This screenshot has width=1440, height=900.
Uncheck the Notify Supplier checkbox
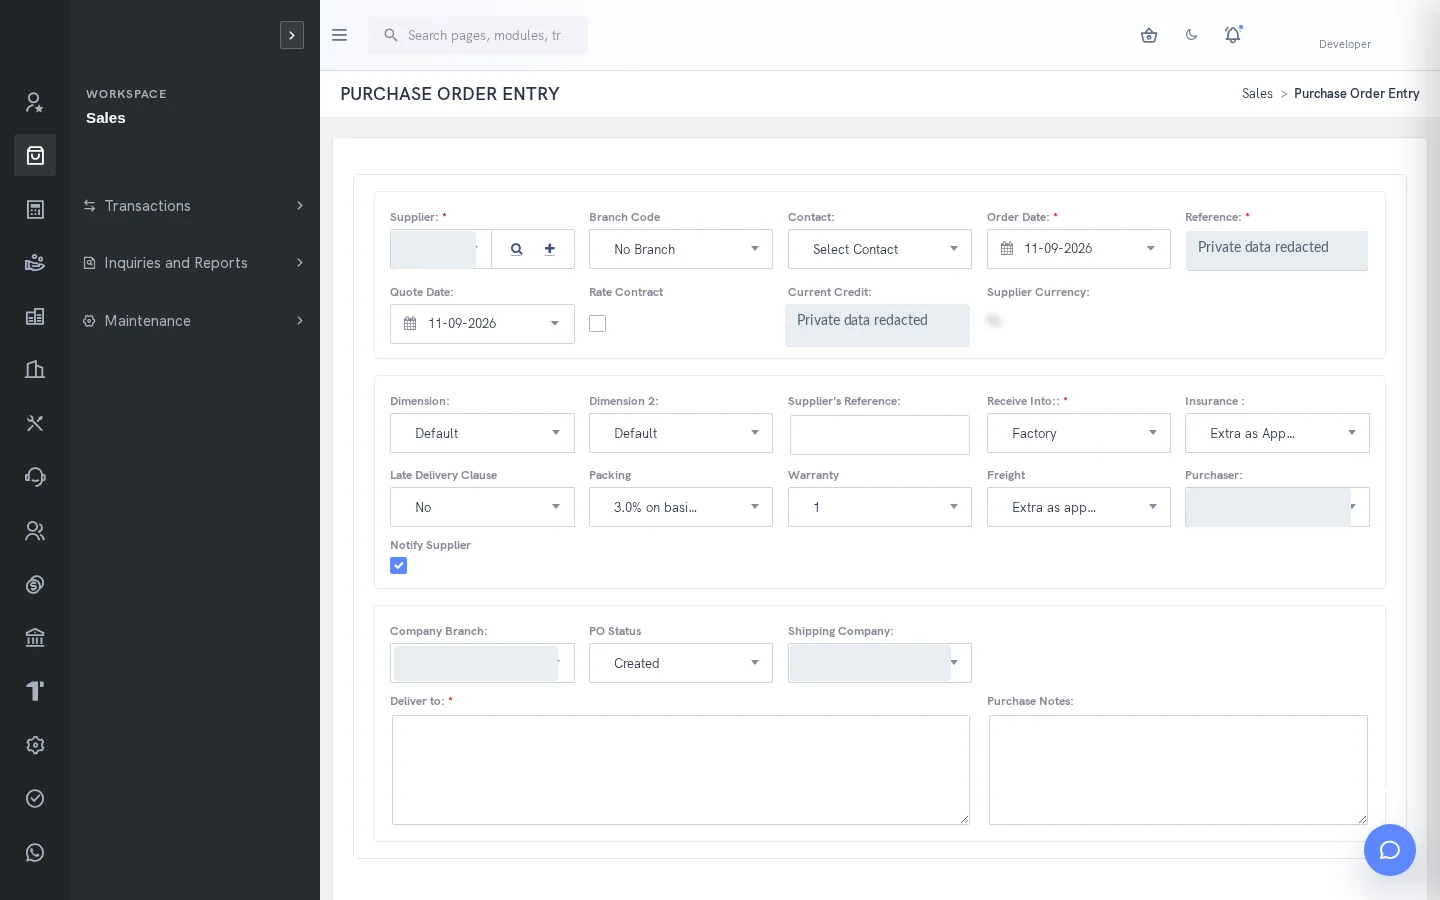pos(399,565)
